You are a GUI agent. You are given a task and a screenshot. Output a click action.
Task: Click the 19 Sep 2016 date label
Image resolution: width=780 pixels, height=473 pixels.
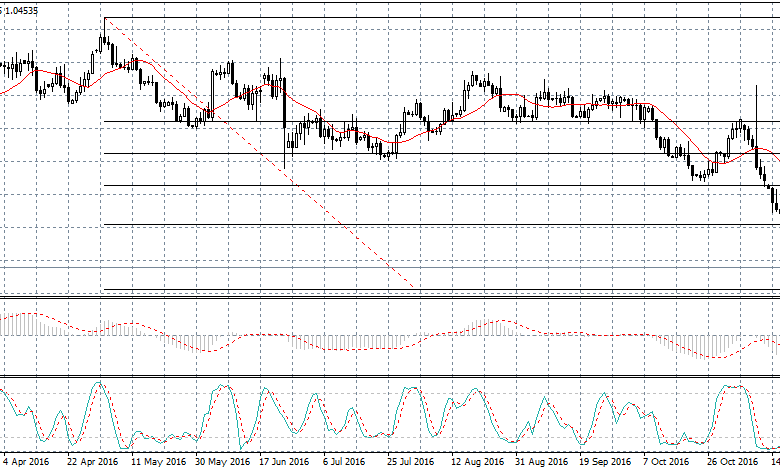(x=603, y=462)
